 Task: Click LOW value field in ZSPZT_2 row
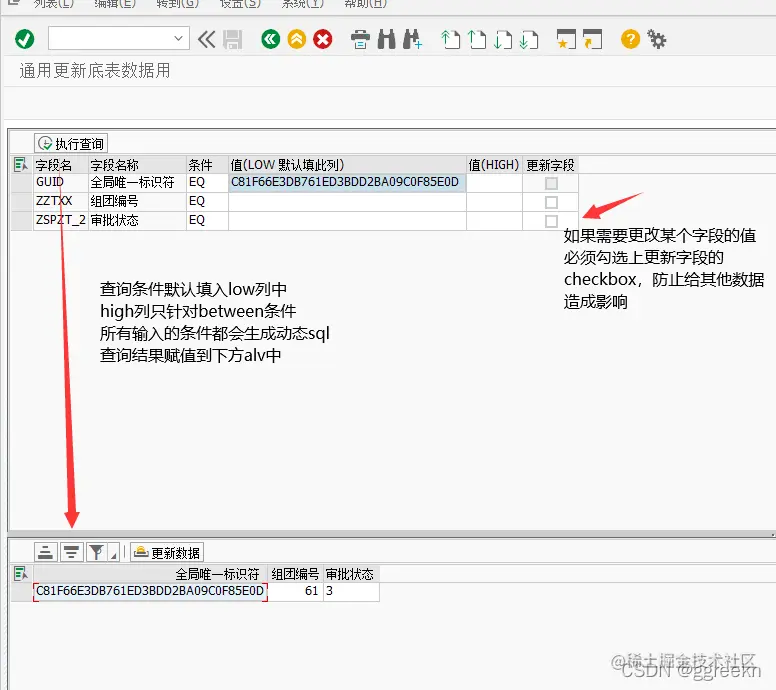coord(347,221)
